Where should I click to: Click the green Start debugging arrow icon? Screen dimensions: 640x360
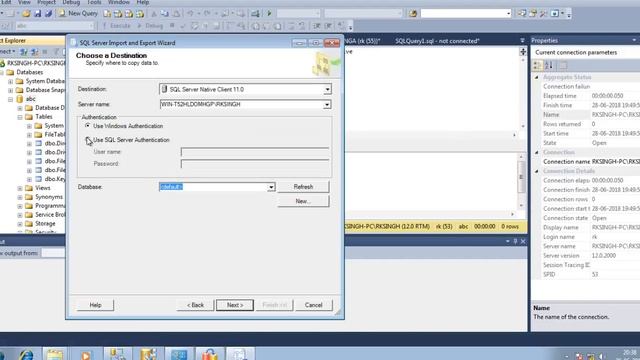(x=269, y=13)
